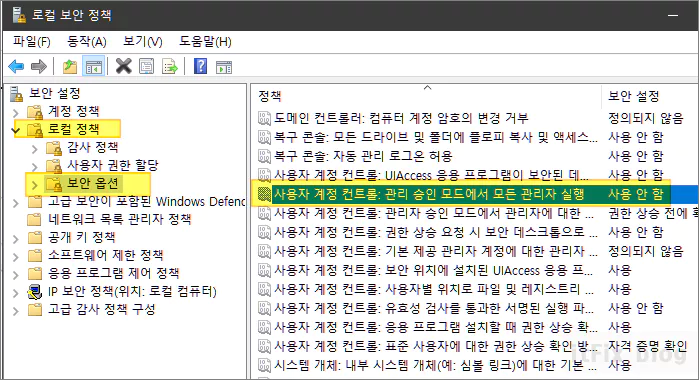Select 네트워크 목록 관리자 정책 folder
Viewport: 699px width, 380px height.
point(119,219)
